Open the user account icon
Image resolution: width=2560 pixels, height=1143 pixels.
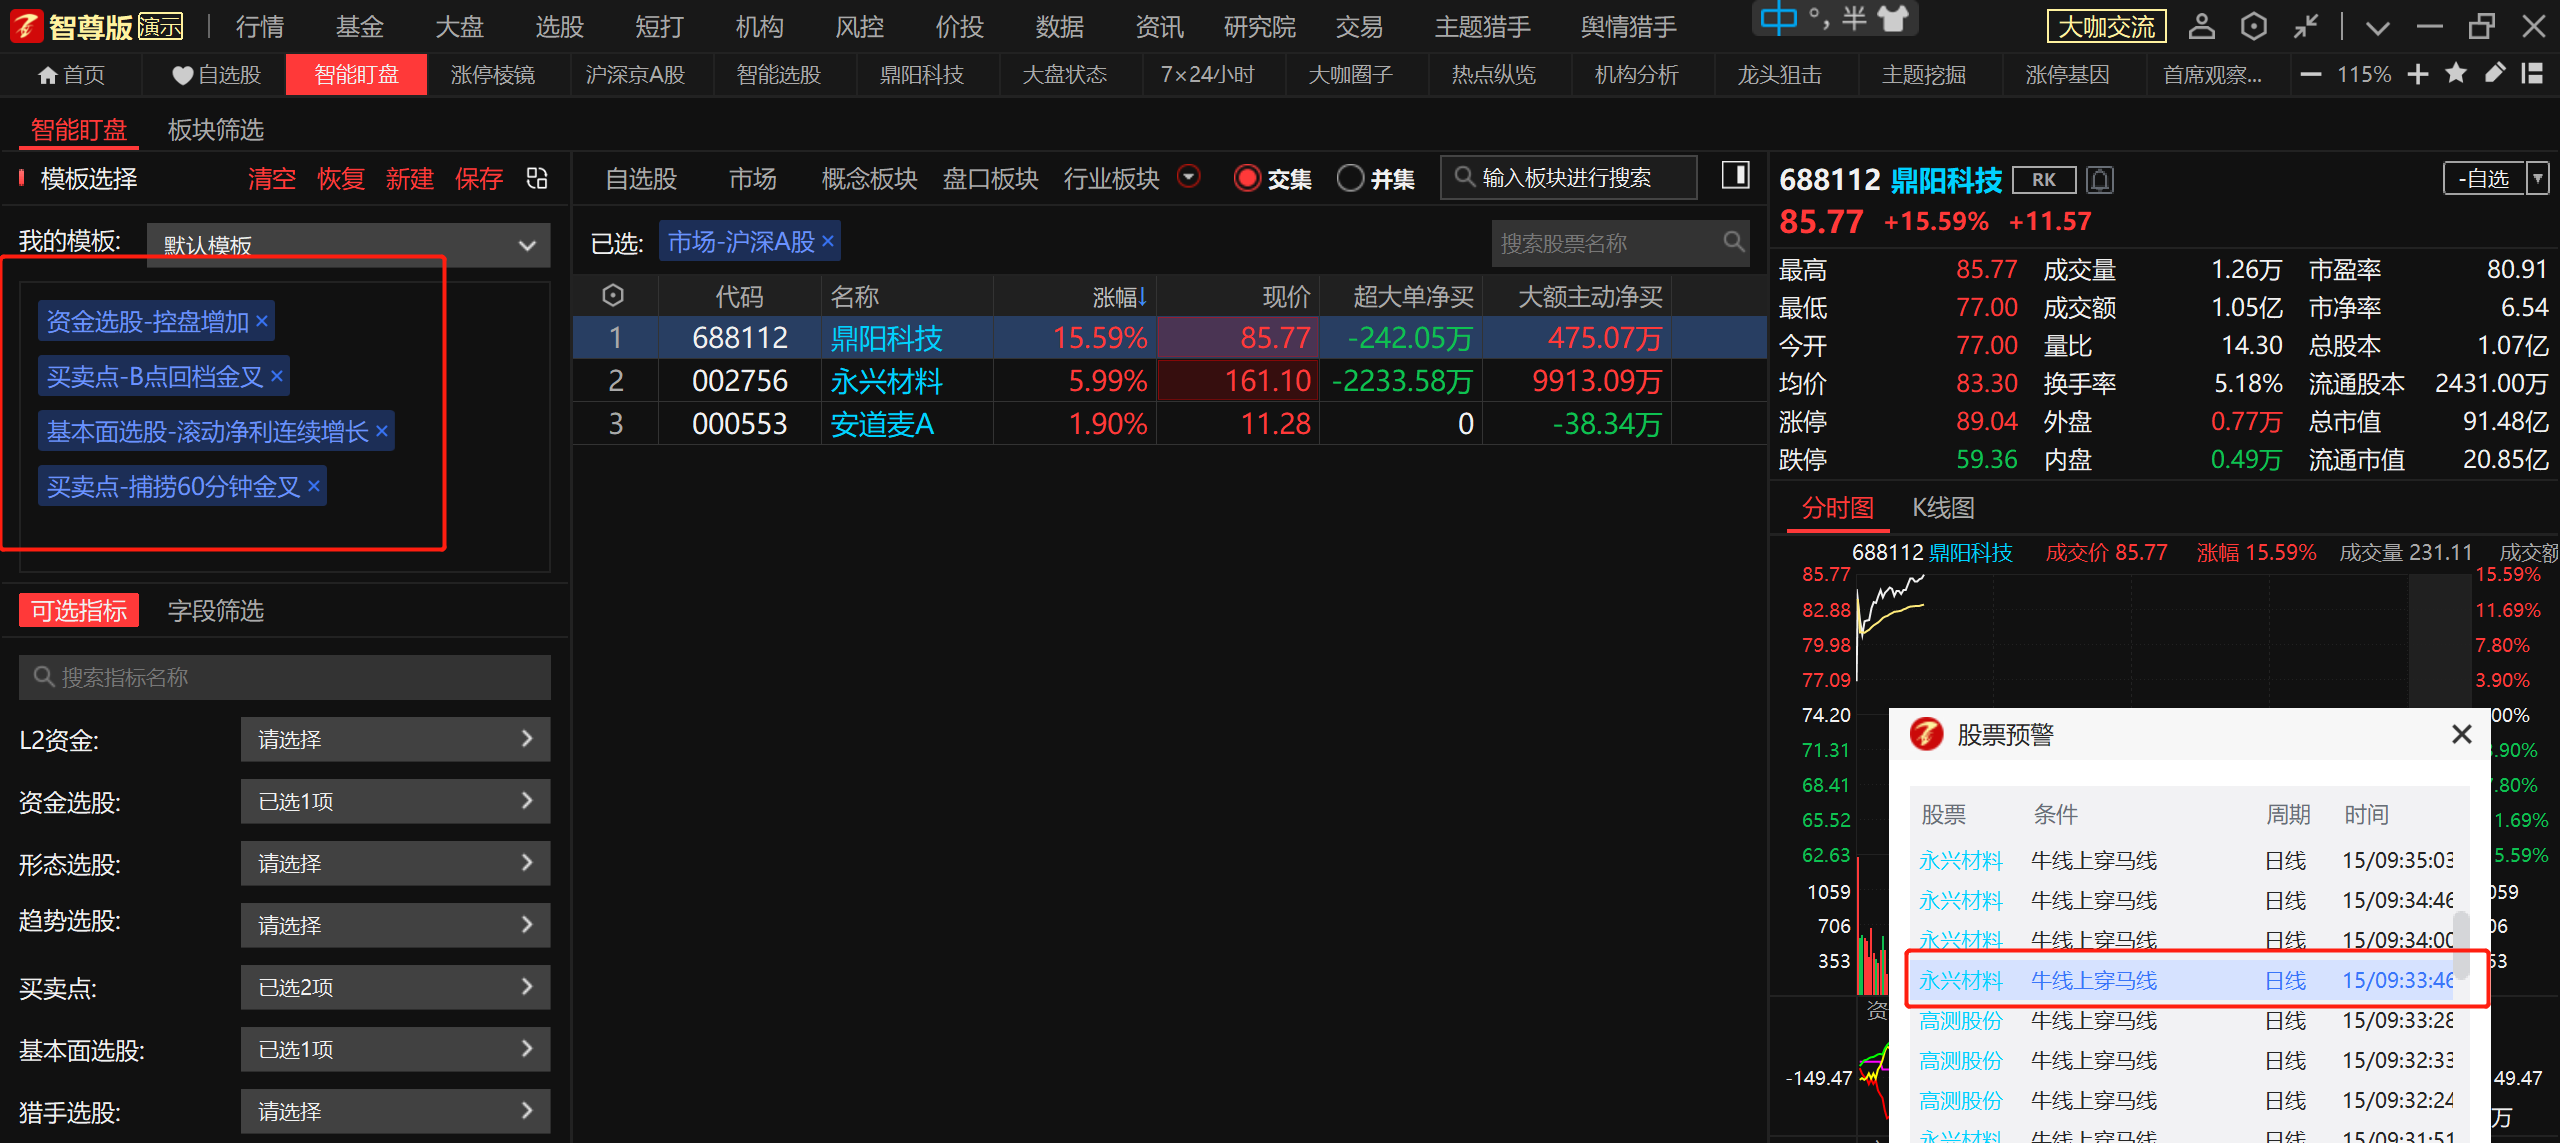click(x=2201, y=26)
